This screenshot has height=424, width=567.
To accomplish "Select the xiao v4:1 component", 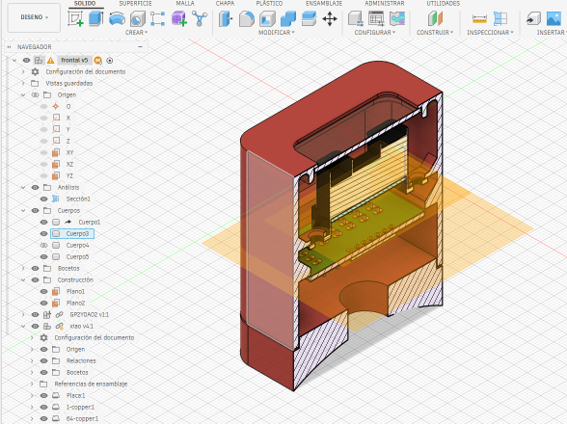I will tap(81, 326).
